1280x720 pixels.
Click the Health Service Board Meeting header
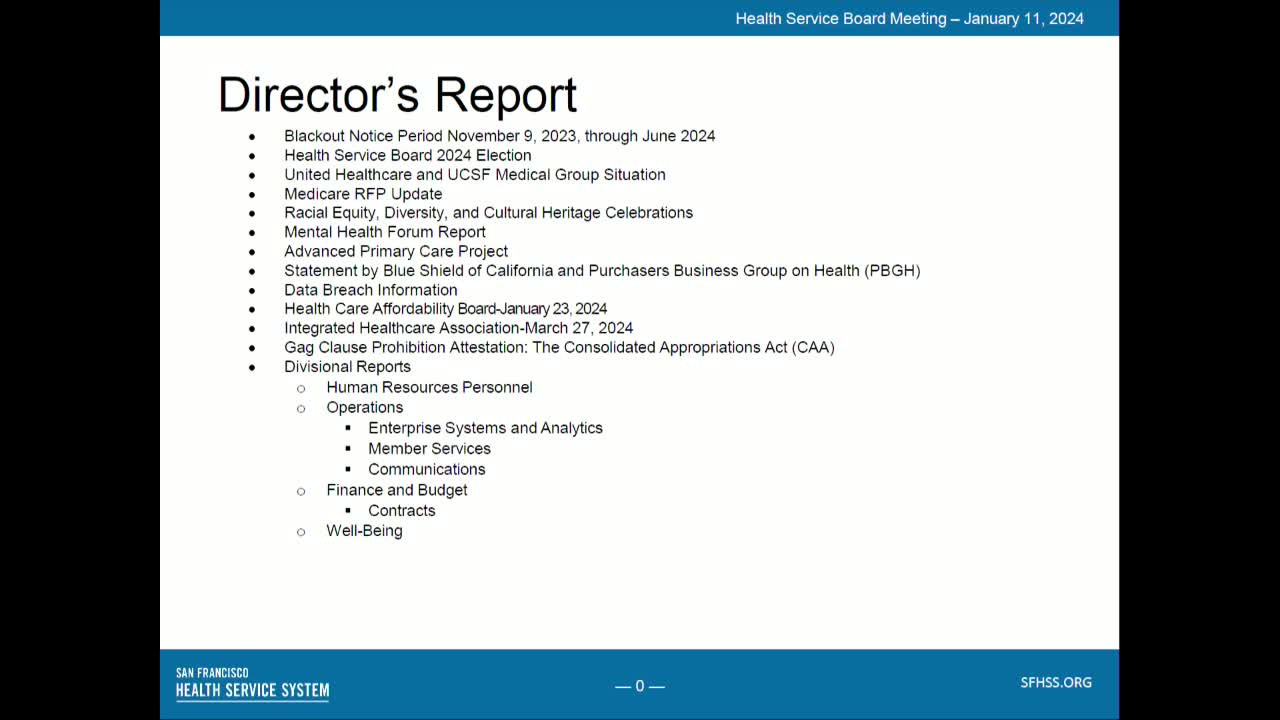[909, 18]
